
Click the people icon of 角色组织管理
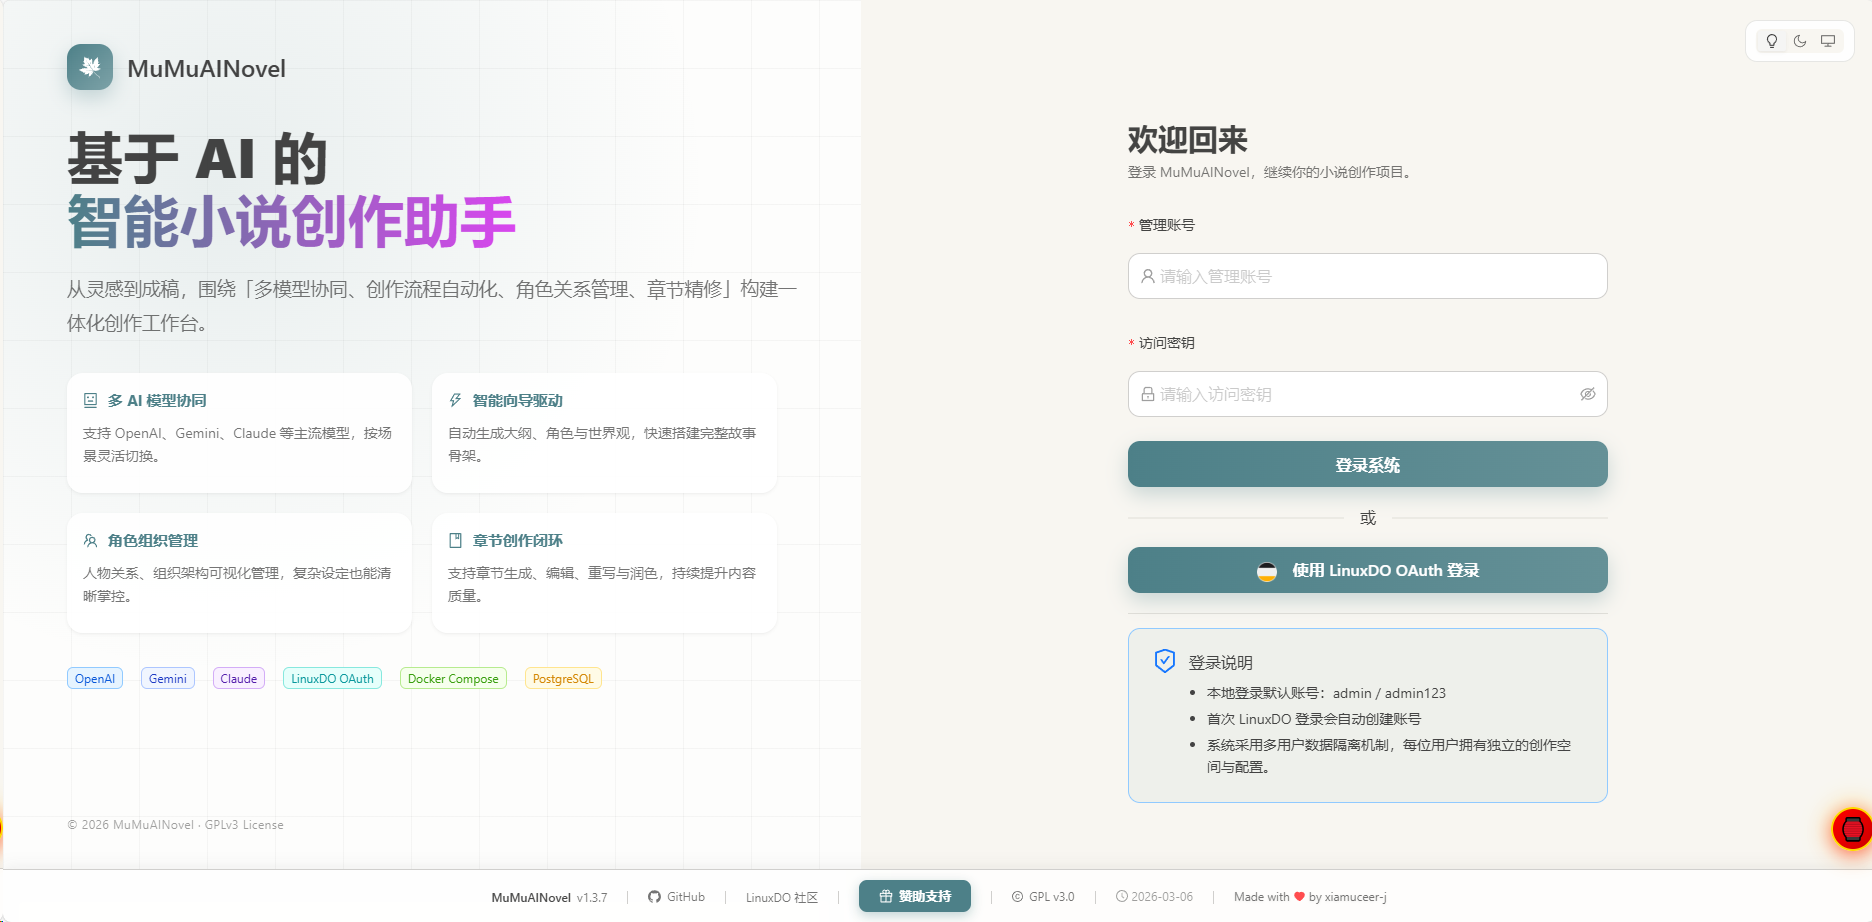coord(90,540)
